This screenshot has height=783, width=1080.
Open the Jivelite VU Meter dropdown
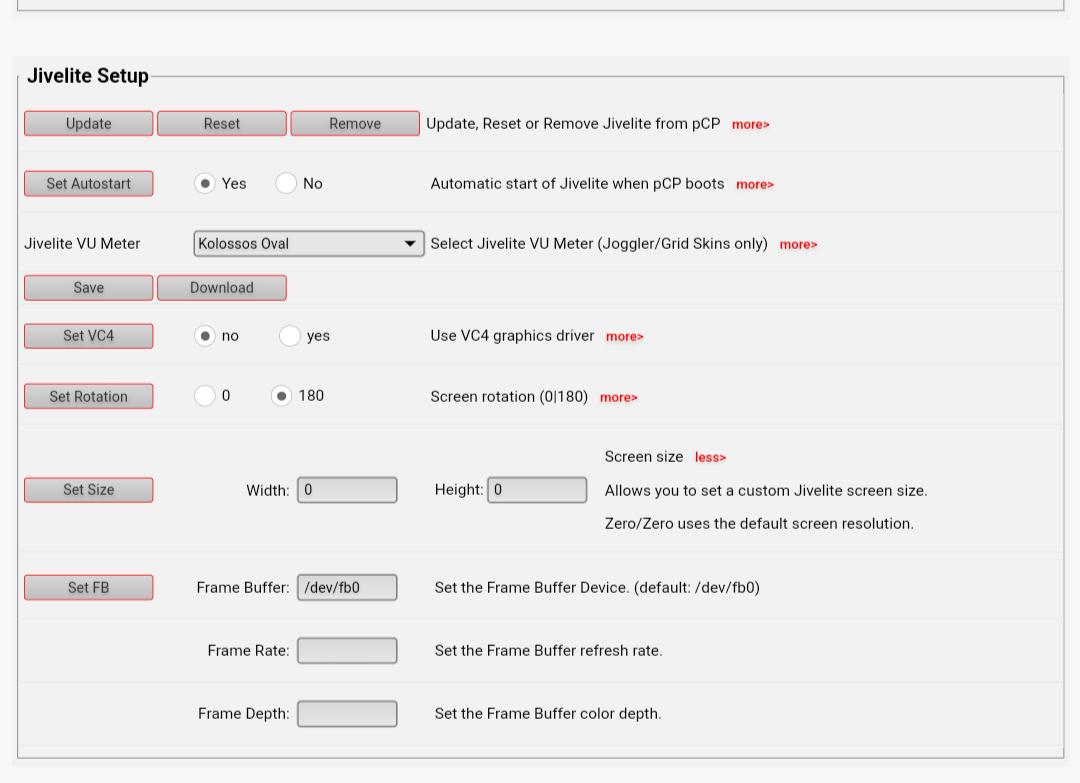click(309, 244)
